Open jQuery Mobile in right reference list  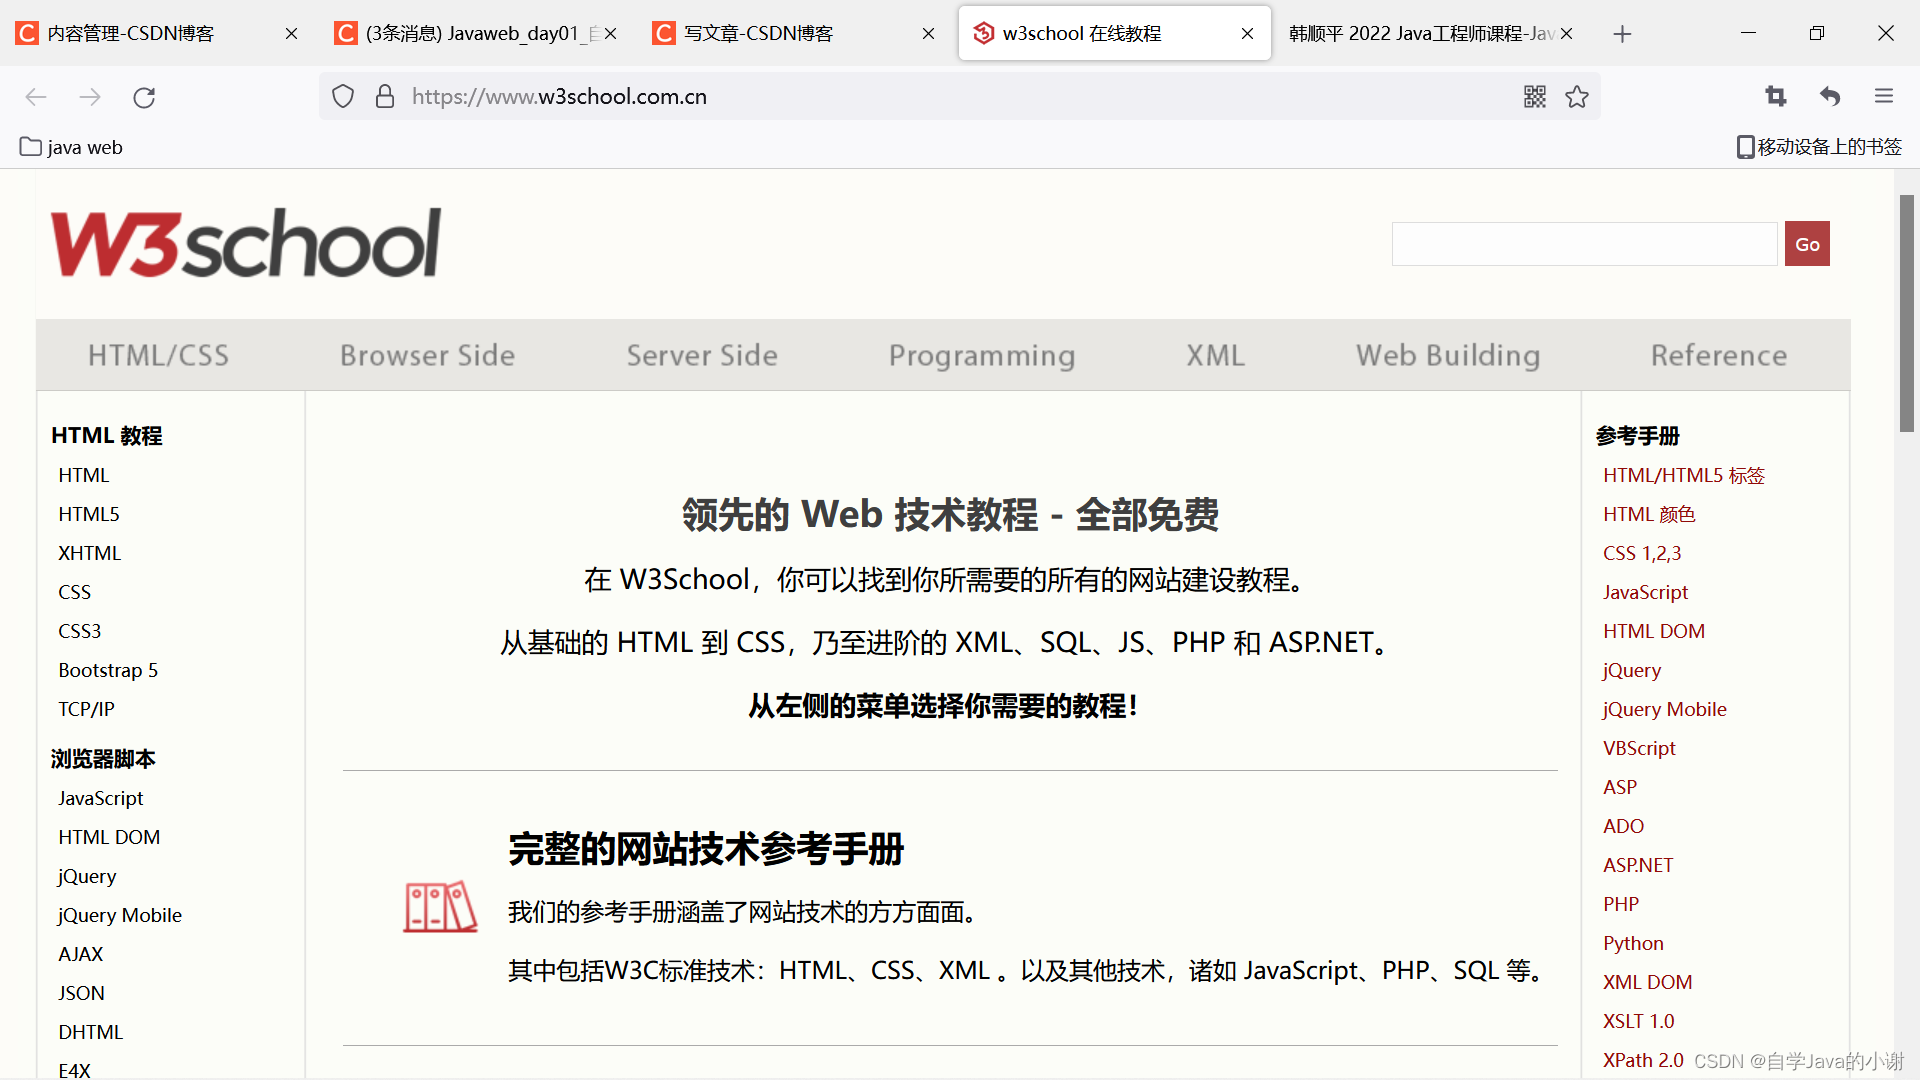pyautogui.click(x=1664, y=709)
